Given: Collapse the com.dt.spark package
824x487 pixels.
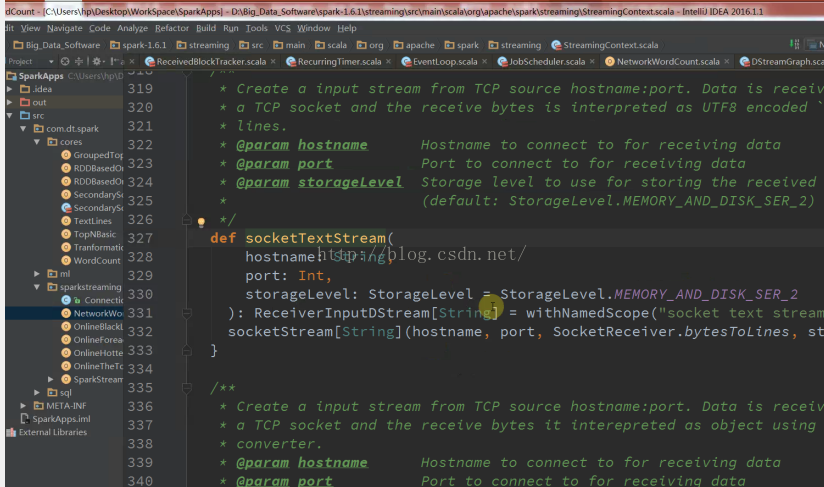Looking at the screenshot, I should 23,129.
